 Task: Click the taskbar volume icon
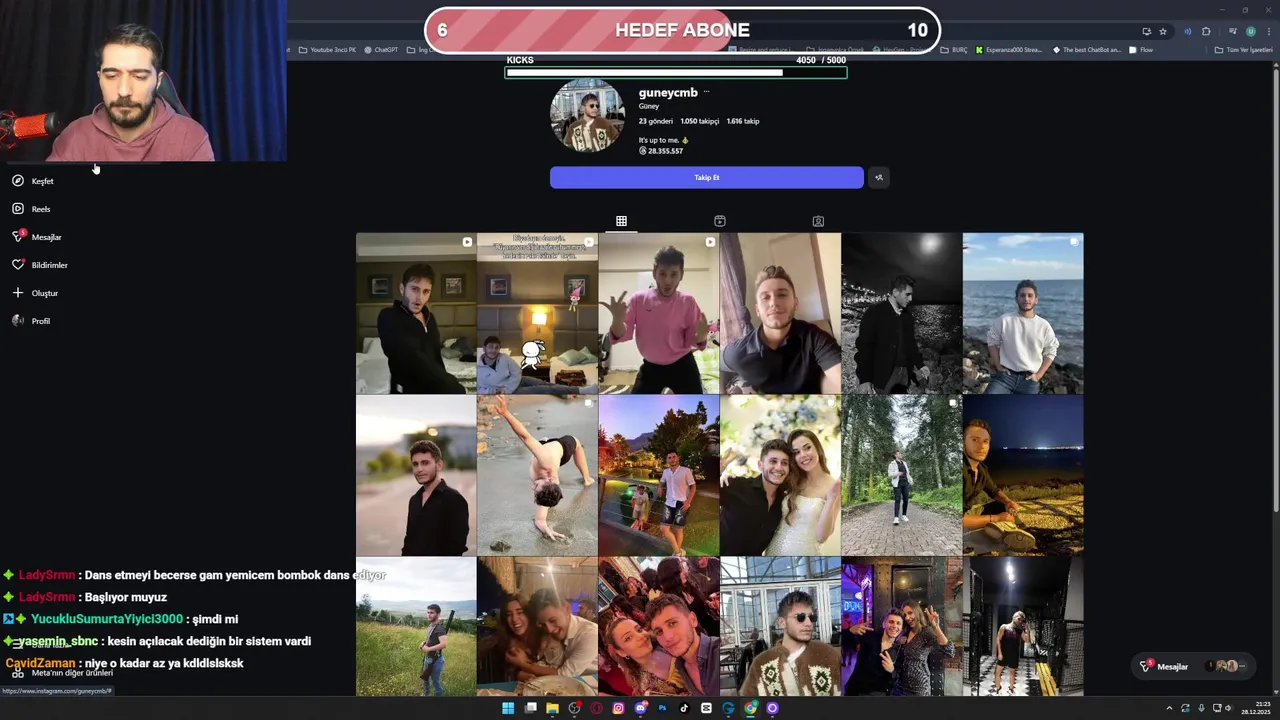[x=1228, y=708]
